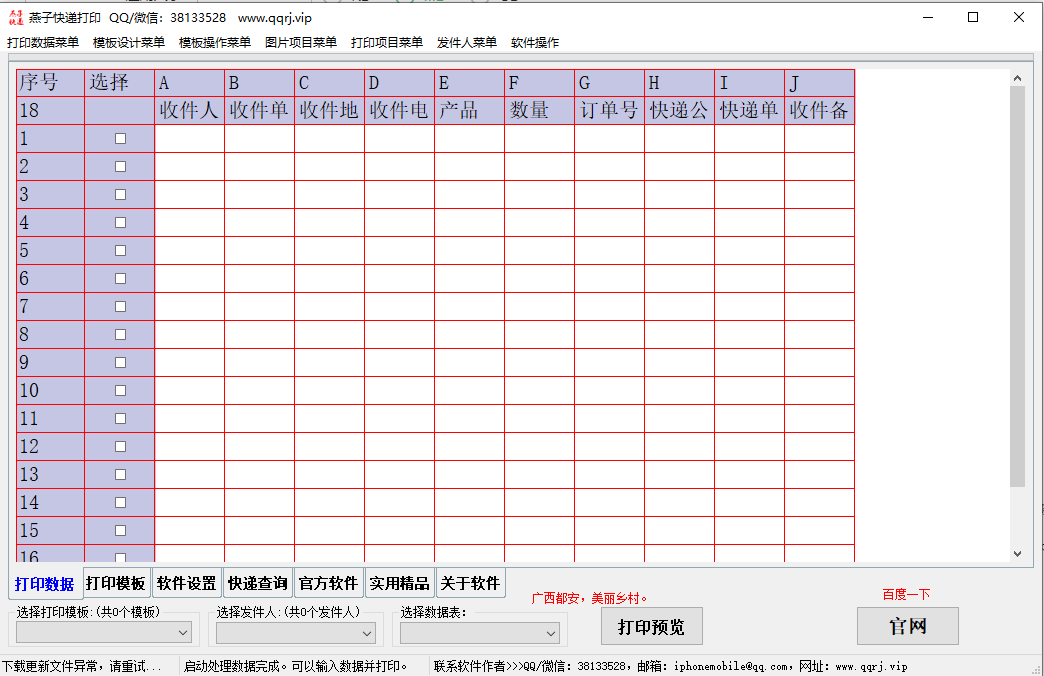Tick the checkbox in row 7
This screenshot has width=1044, height=676.
point(121,306)
